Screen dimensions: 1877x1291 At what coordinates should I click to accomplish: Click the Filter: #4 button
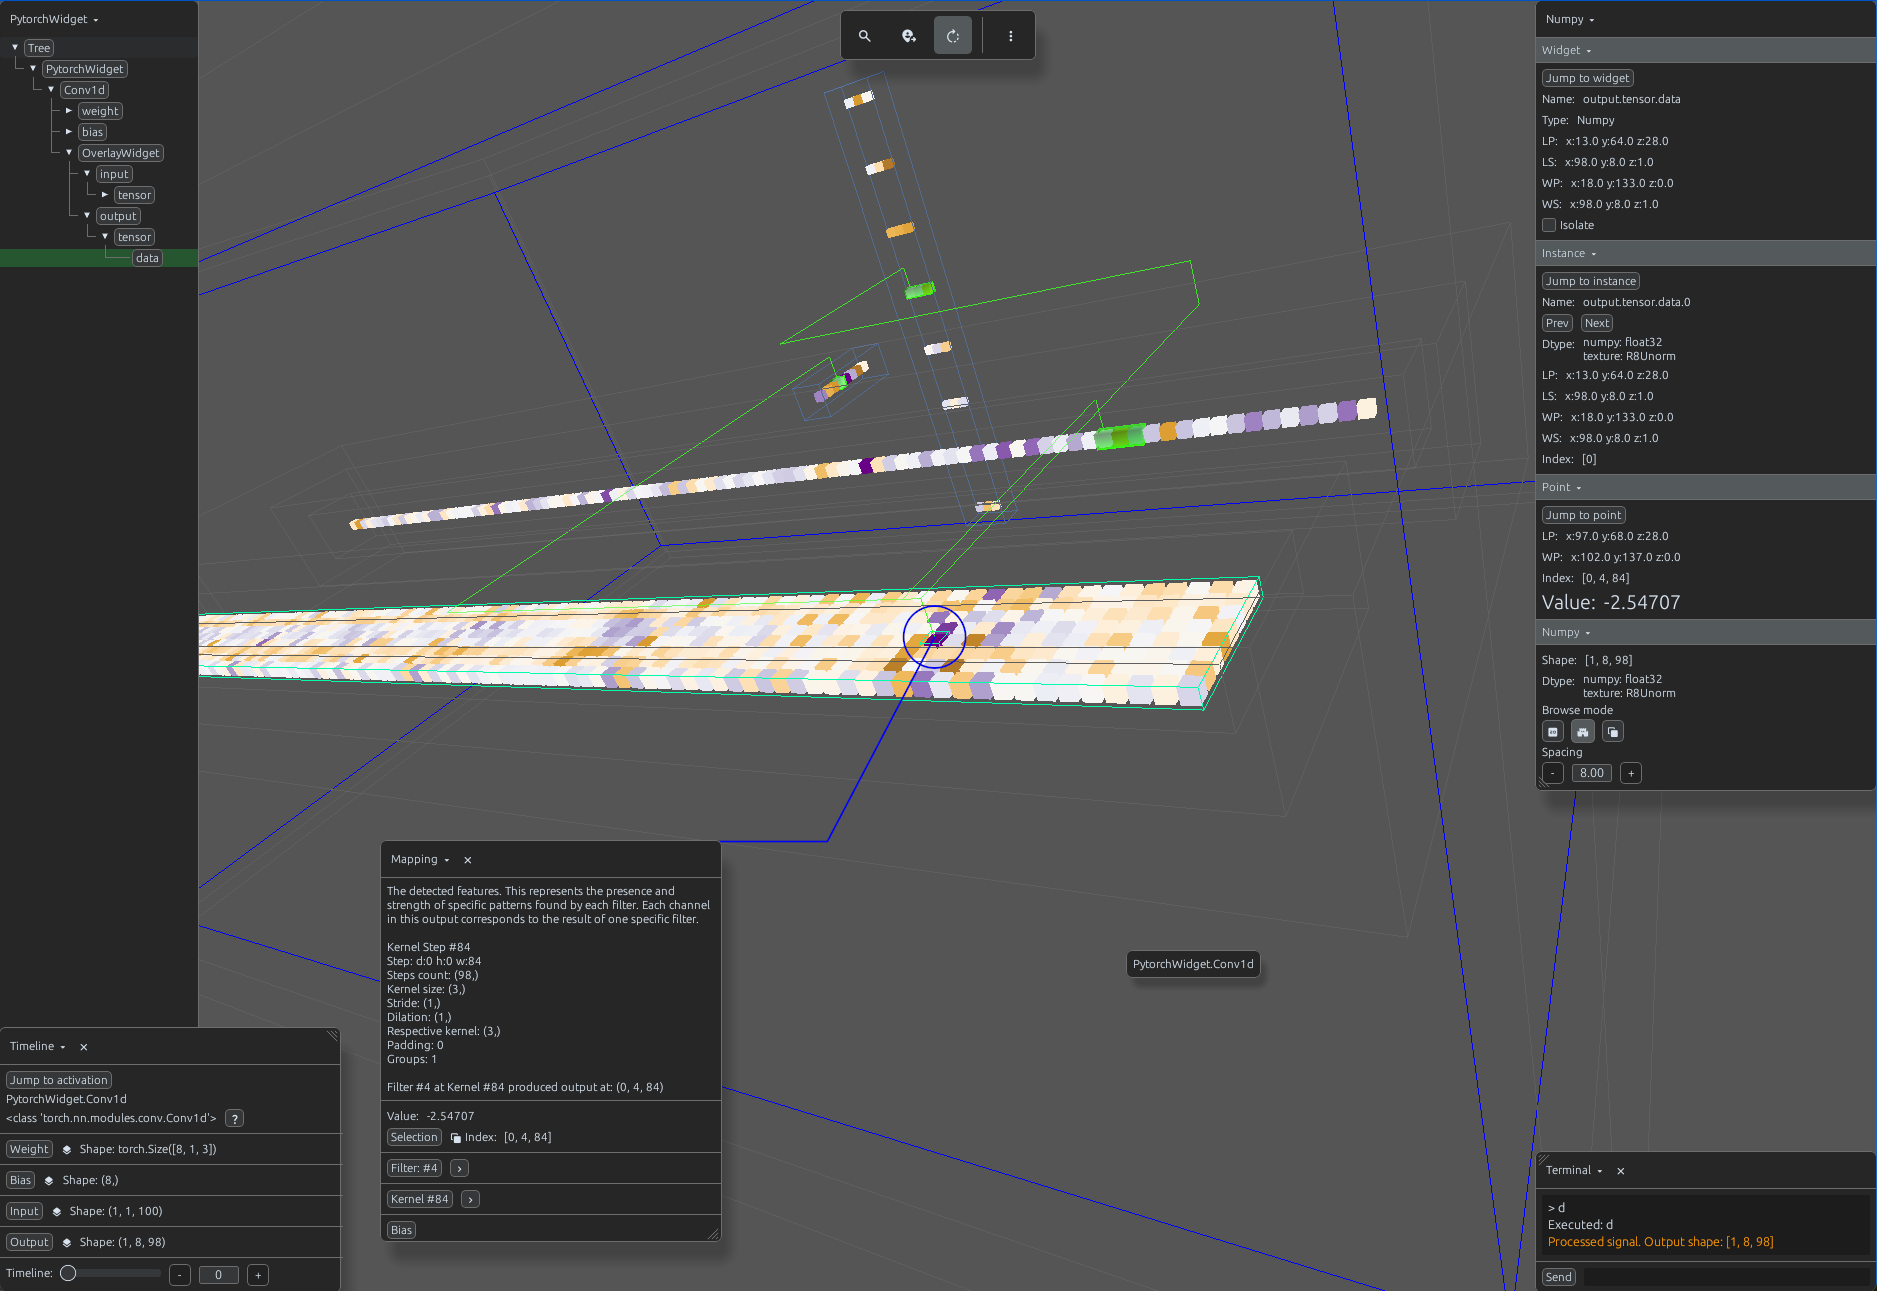(414, 1168)
